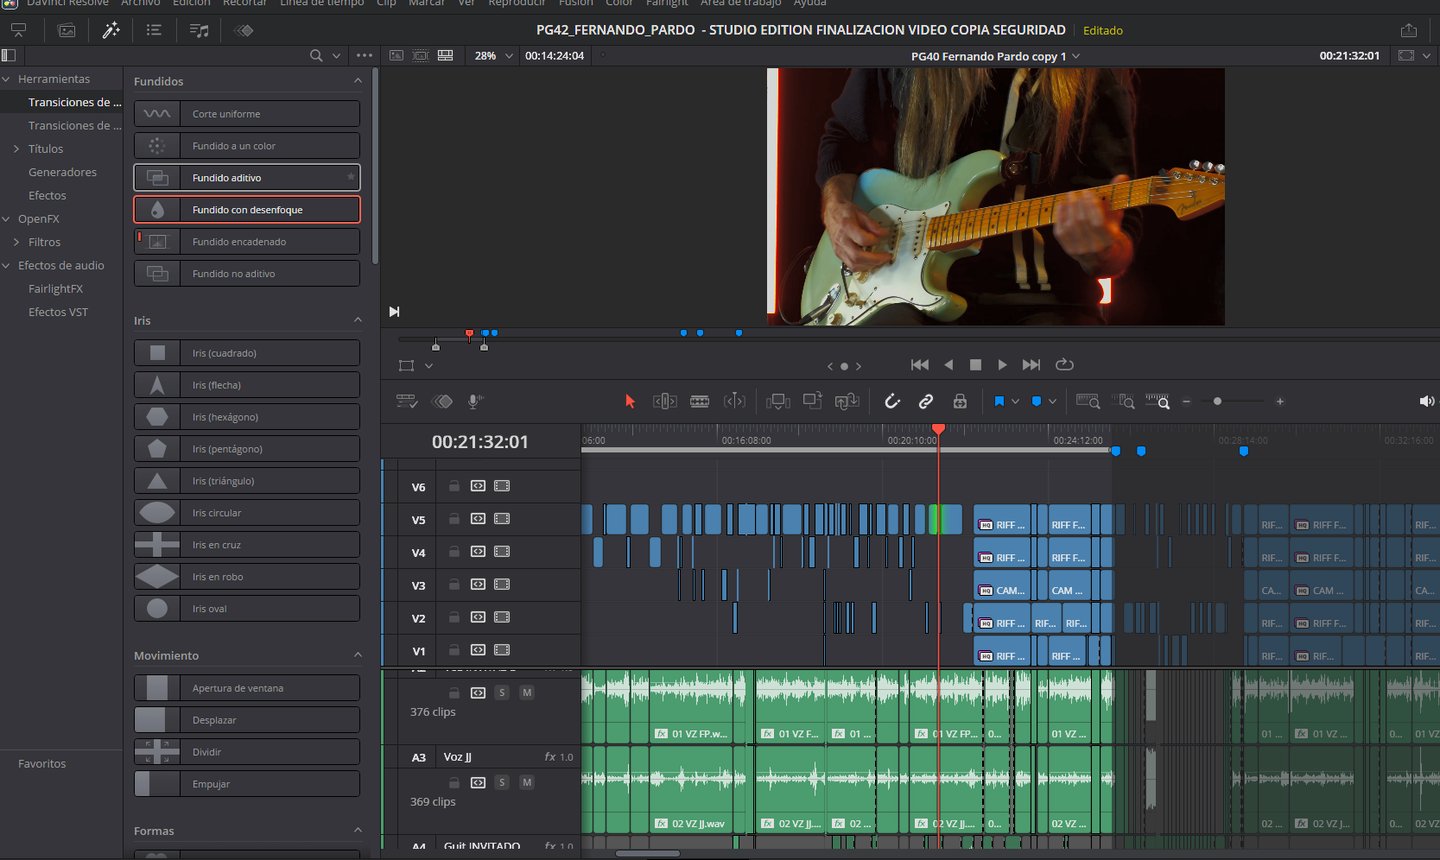Collapse the Iris transitions section

[x=358, y=320]
